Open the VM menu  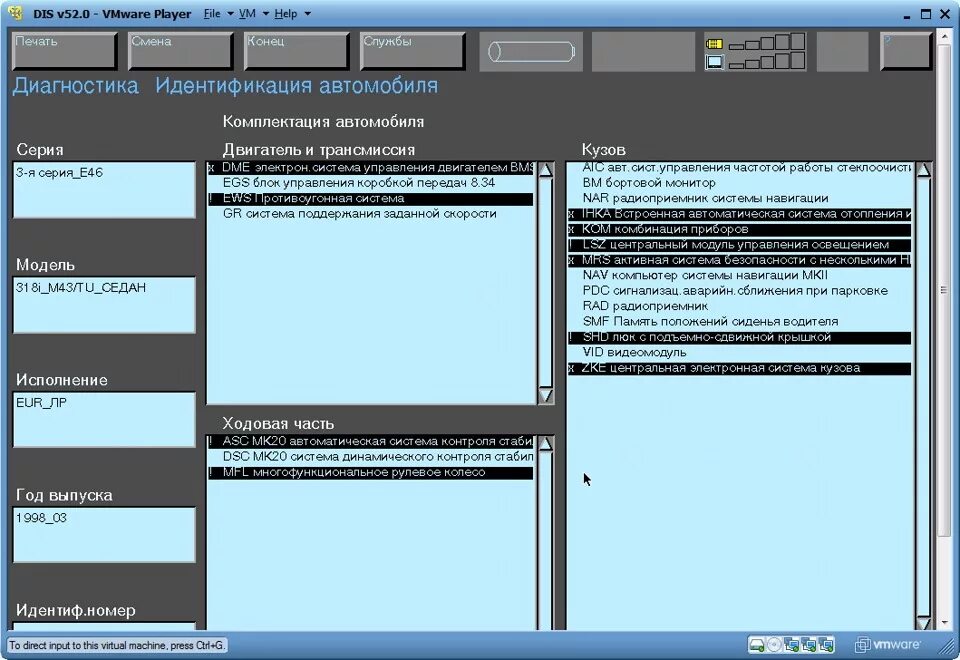[247, 13]
